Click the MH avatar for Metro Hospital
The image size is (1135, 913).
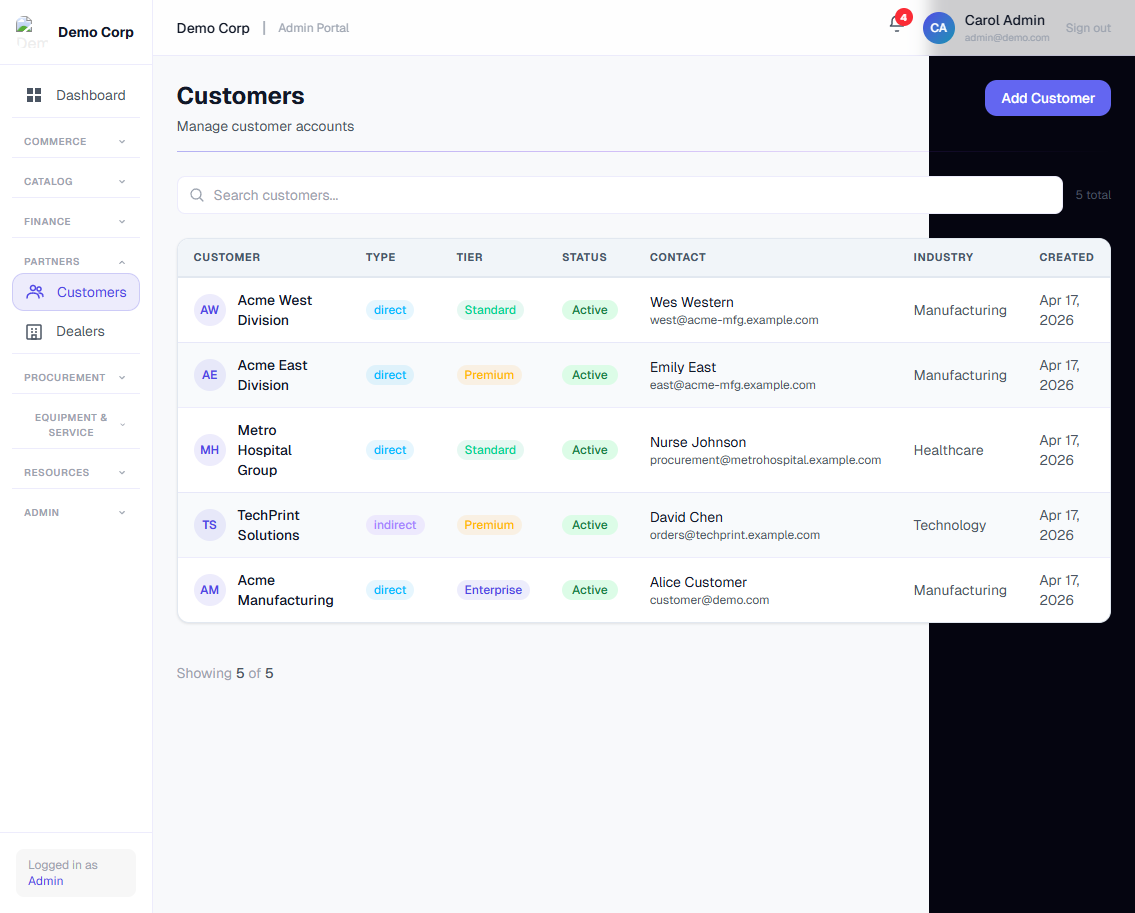click(x=210, y=450)
